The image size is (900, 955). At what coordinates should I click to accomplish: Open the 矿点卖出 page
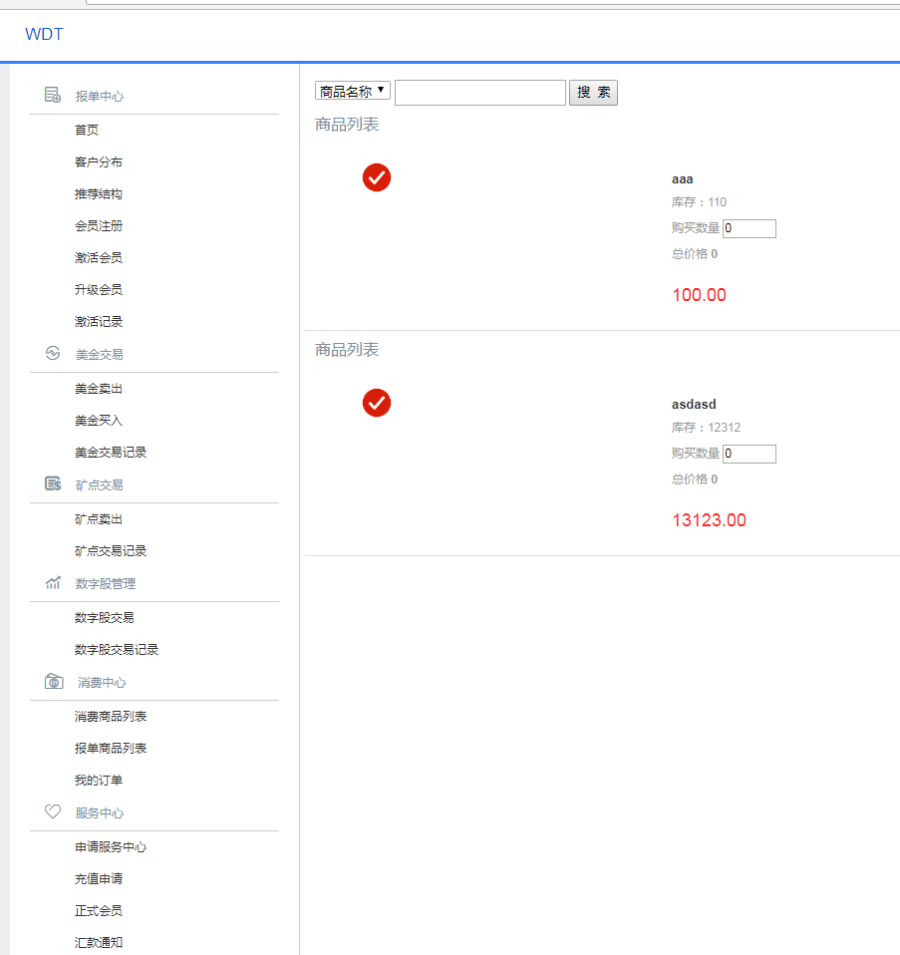[98, 519]
